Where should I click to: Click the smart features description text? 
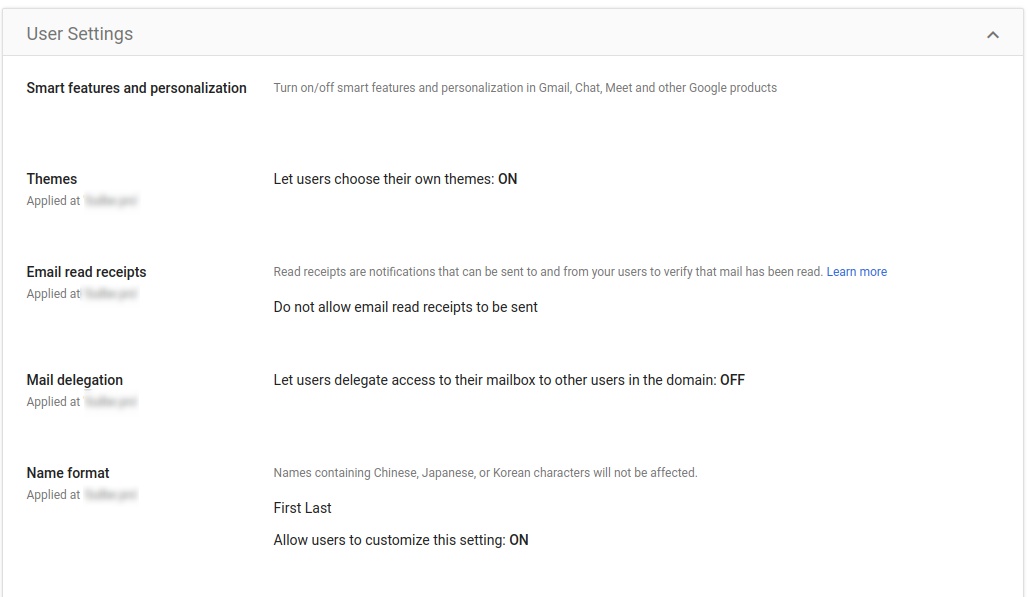coord(525,87)
